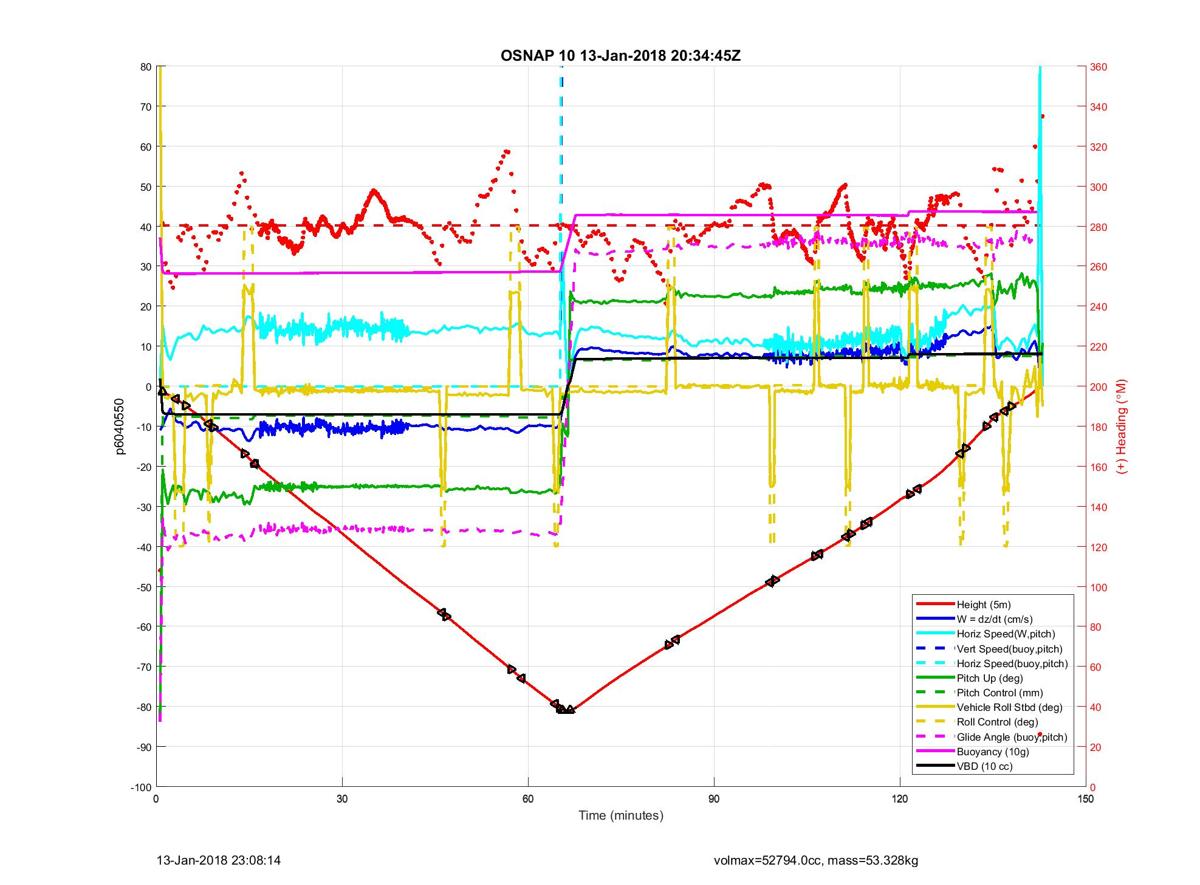Click the right heading axis tick label 360

click(x=1100, y=67)
